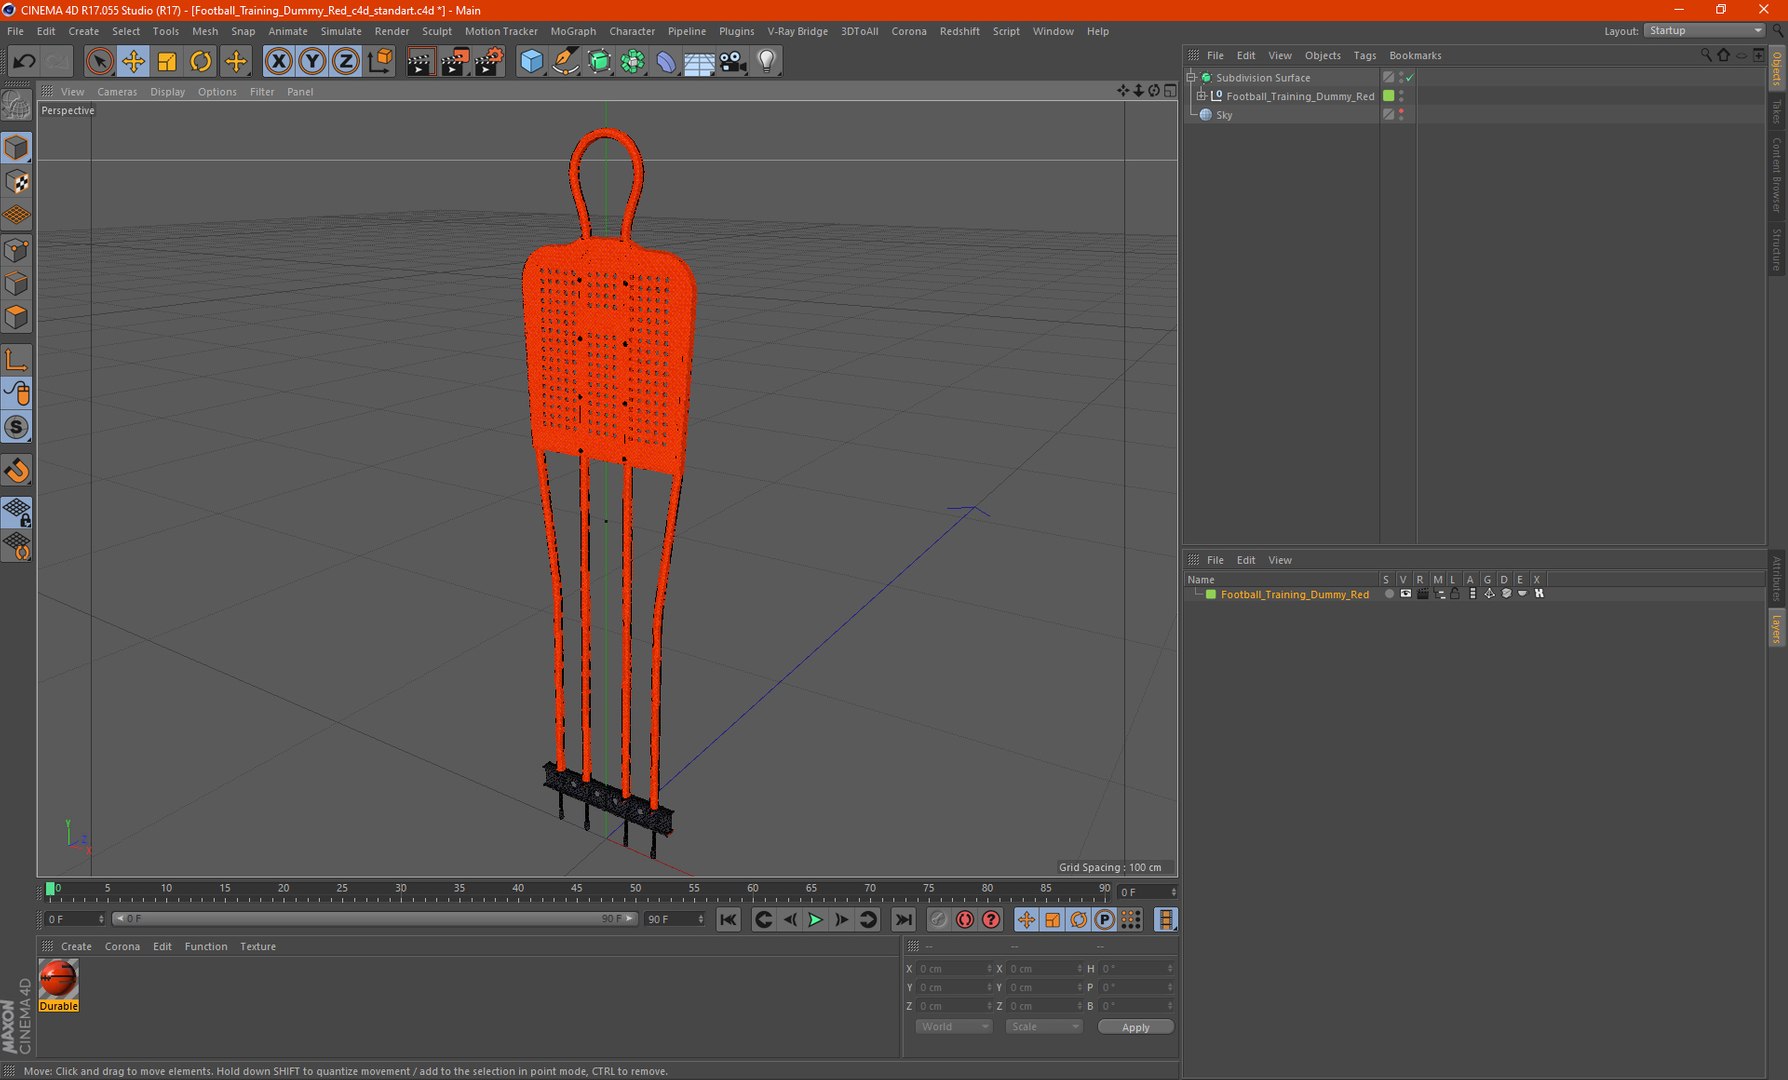Select the Move tool in top toolbar

coord(133,62)
